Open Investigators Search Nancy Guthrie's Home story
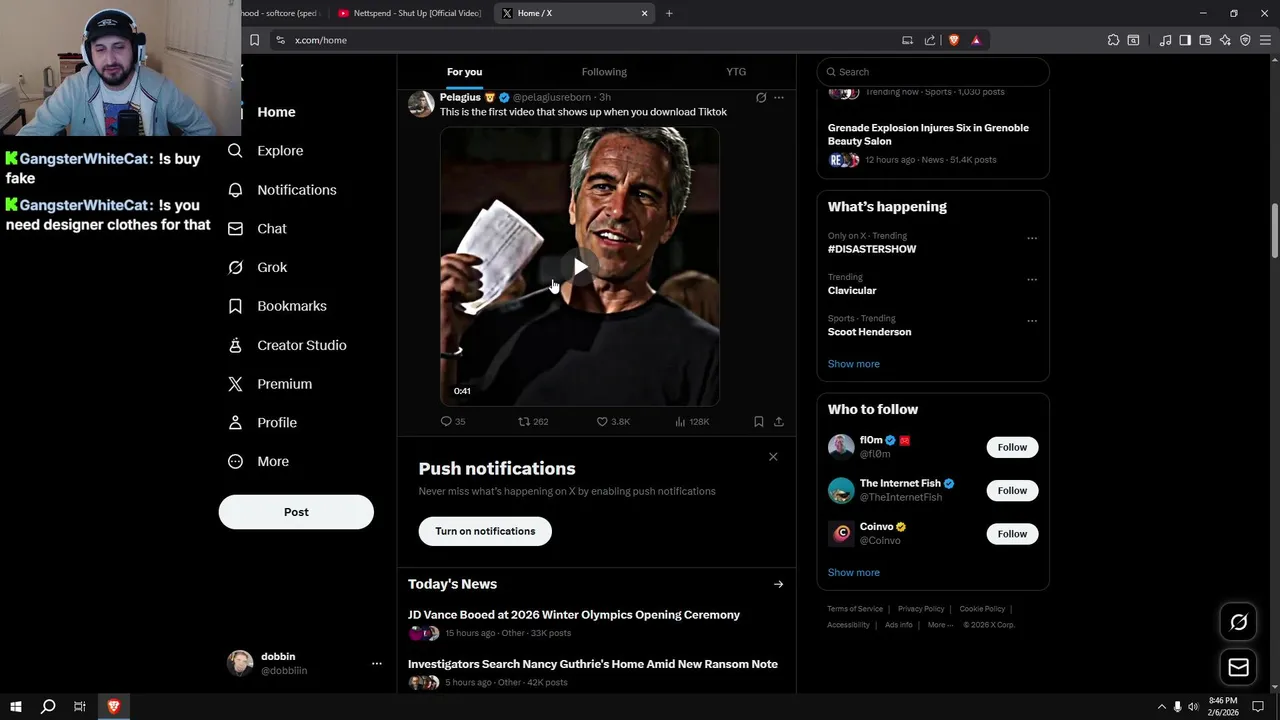The width and height of the screenshot is (1280, 720). pyautogui.click(x=593, y=664)
